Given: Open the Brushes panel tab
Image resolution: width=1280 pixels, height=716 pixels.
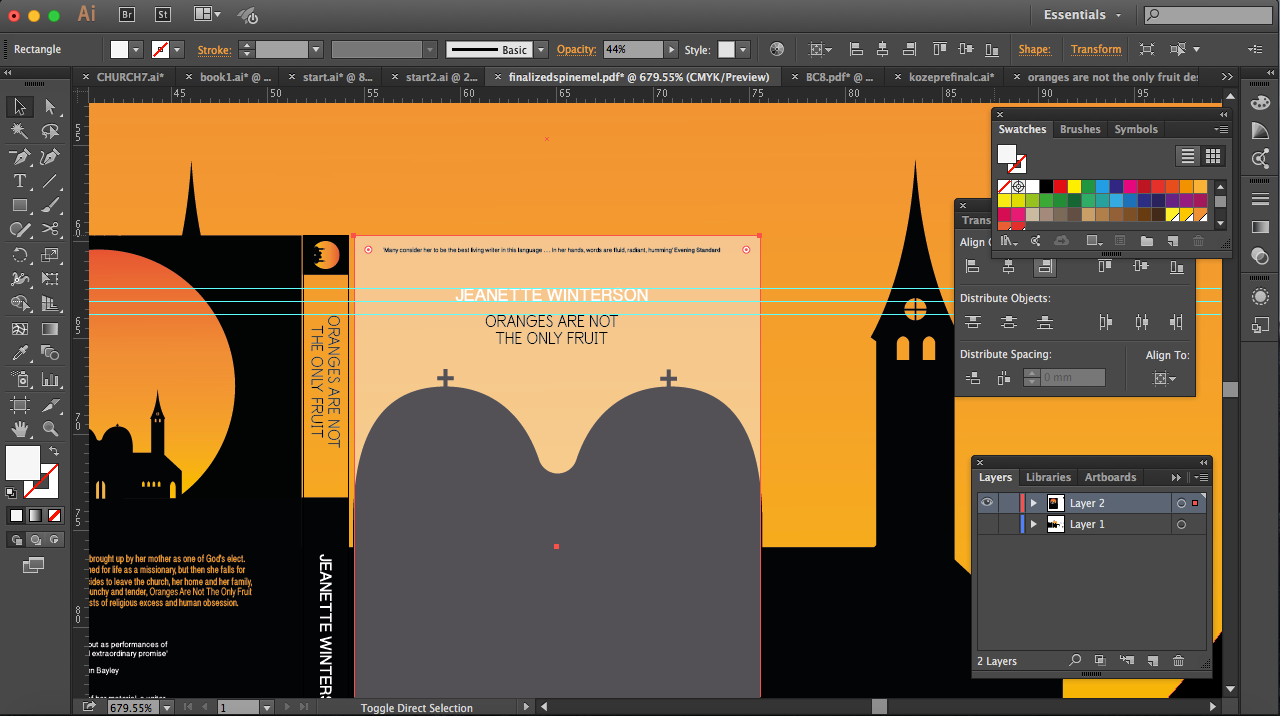Looking at the screenshot, I should click(x=1080, y=129).
